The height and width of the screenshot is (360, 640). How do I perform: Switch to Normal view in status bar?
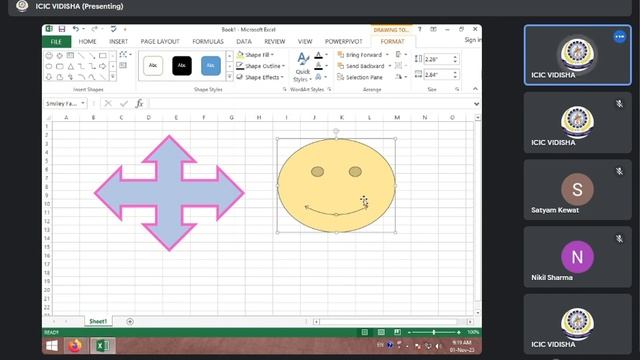(365, 332)
